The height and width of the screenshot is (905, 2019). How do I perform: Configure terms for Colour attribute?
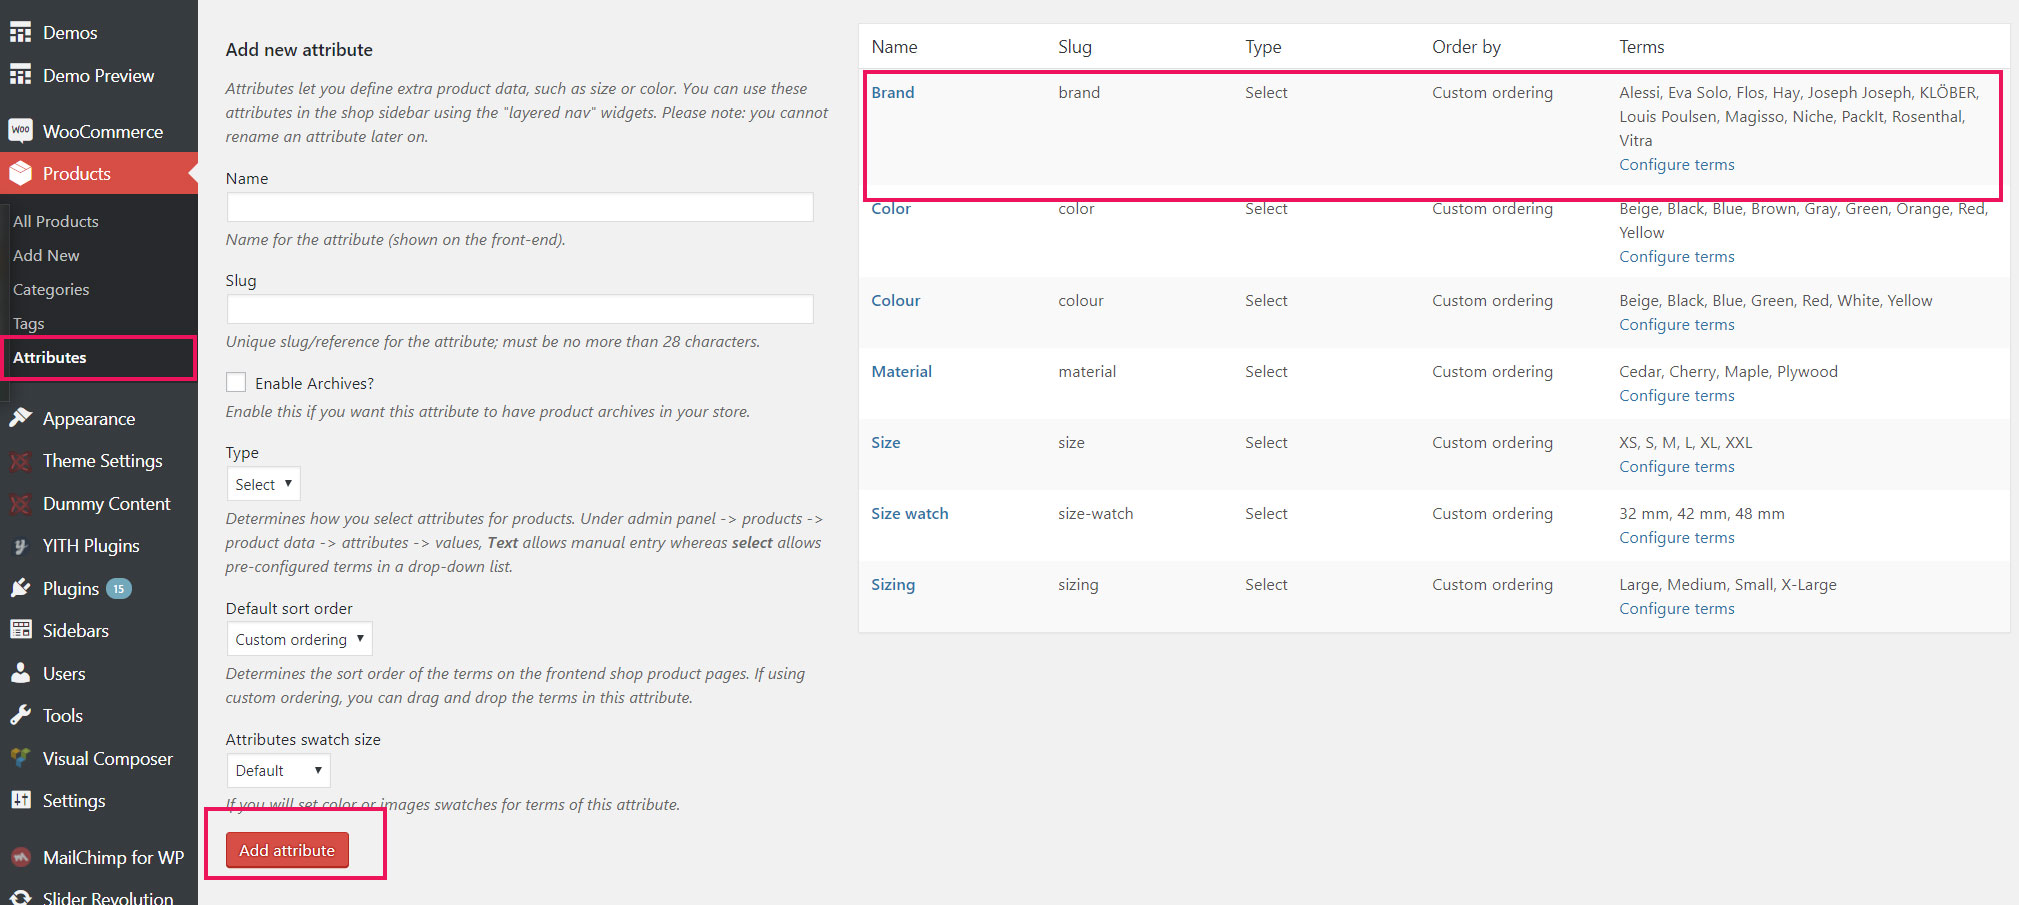pyautogui.click(x=1677, y=324)
